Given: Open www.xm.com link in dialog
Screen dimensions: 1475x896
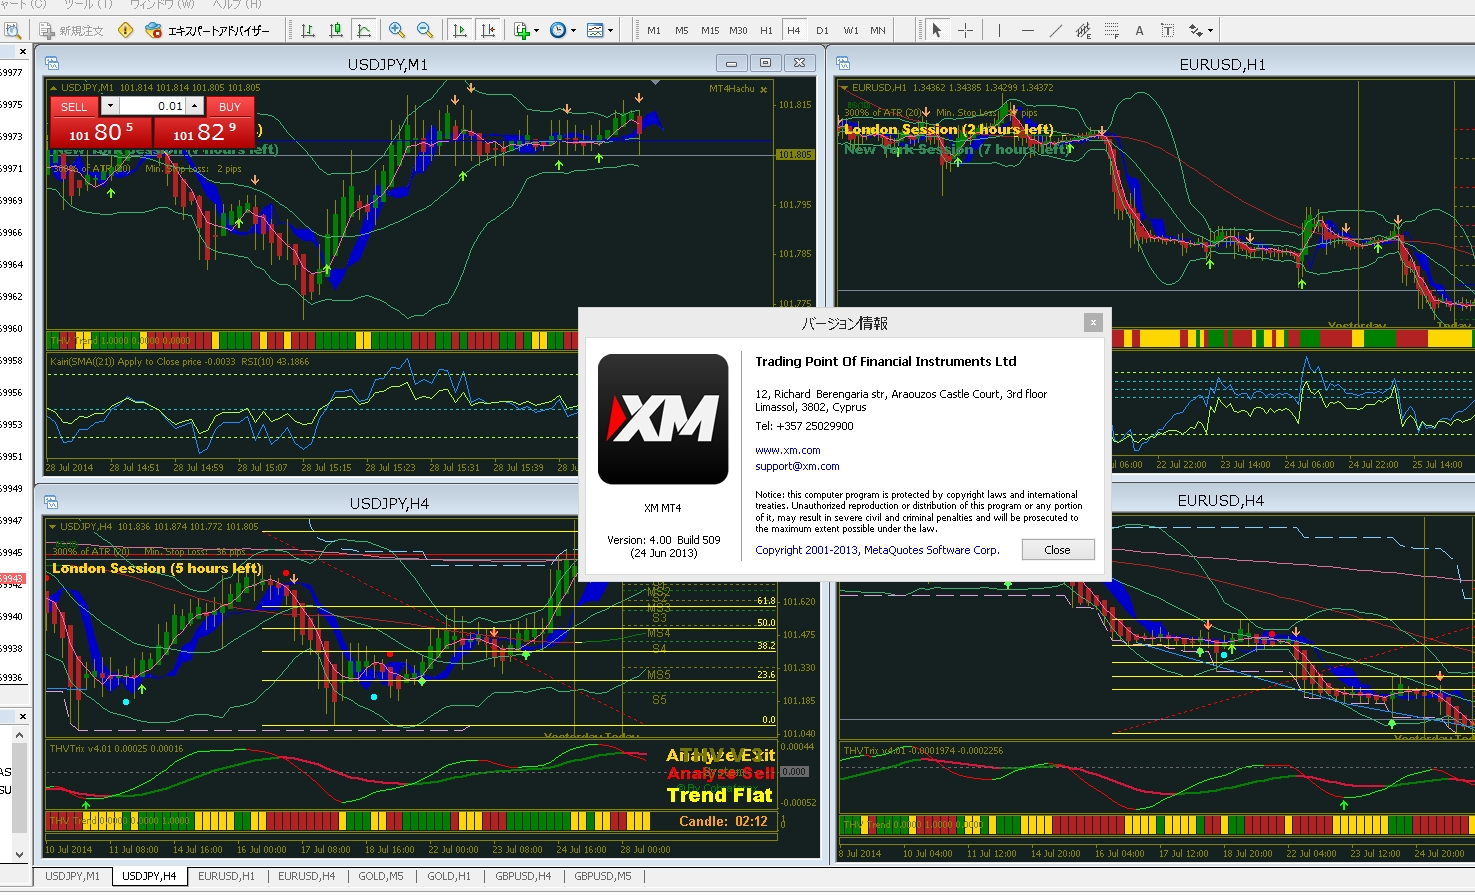Looking at the screenshot, I should (788, 450).
